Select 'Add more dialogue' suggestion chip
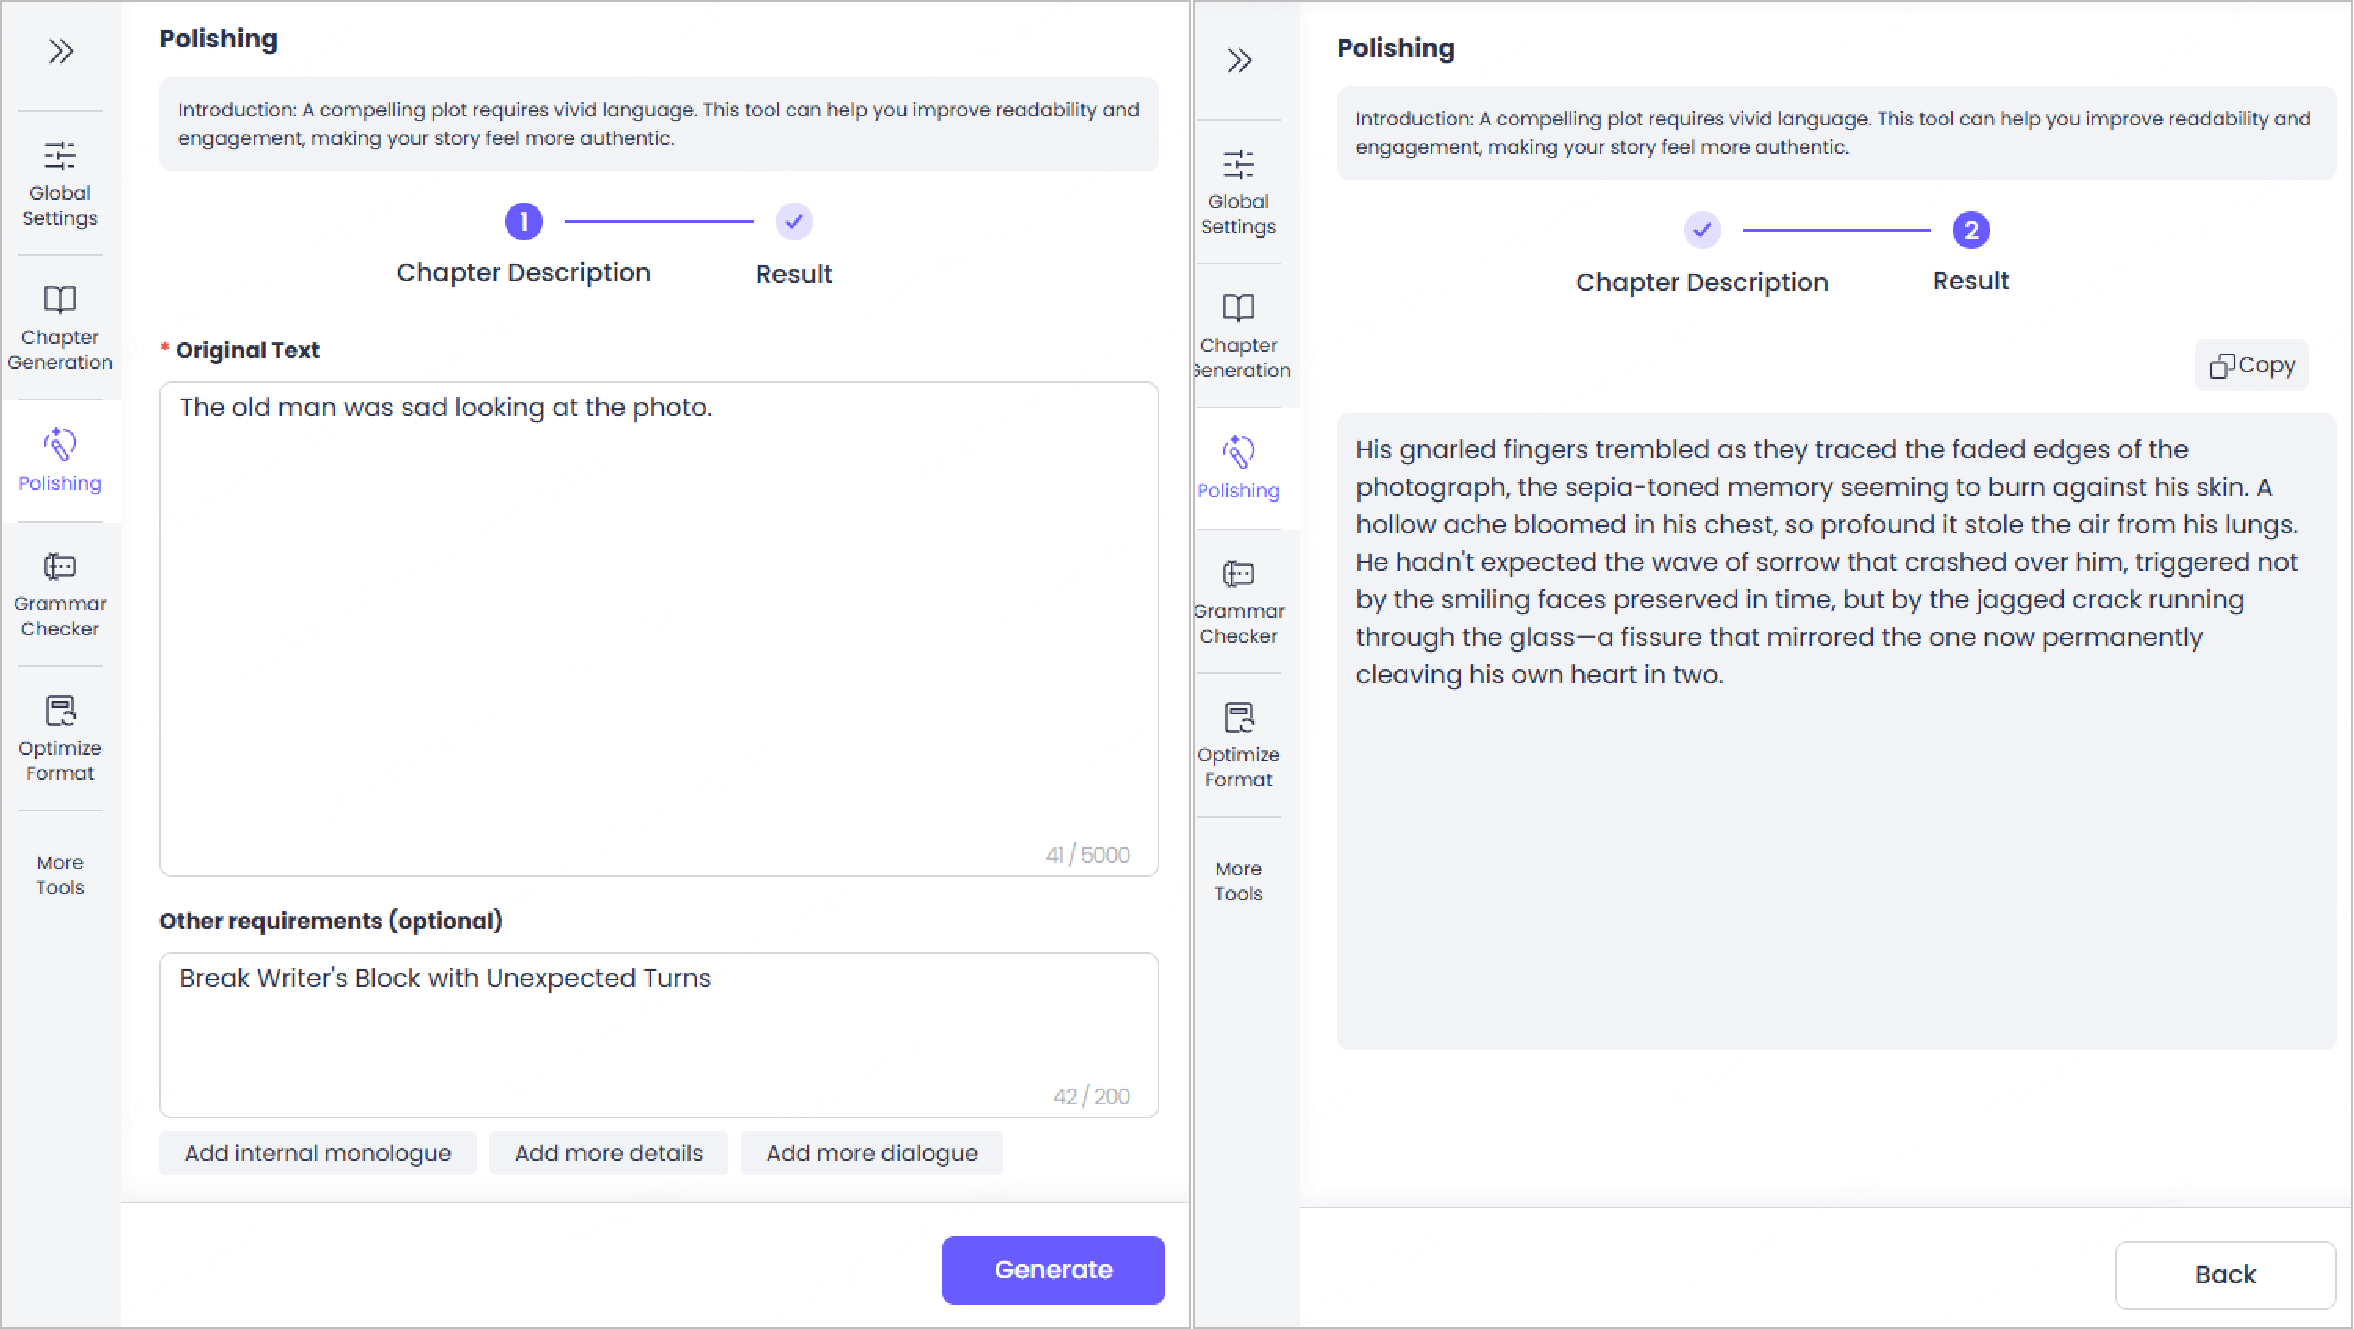Screen dimensions: 2354x1329 tap(871, 1153)
